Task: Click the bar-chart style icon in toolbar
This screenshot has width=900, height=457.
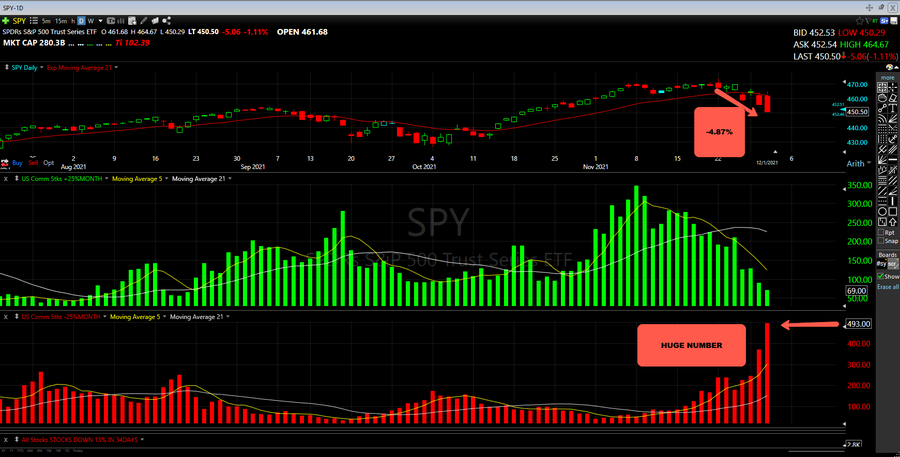Action: 121,21
